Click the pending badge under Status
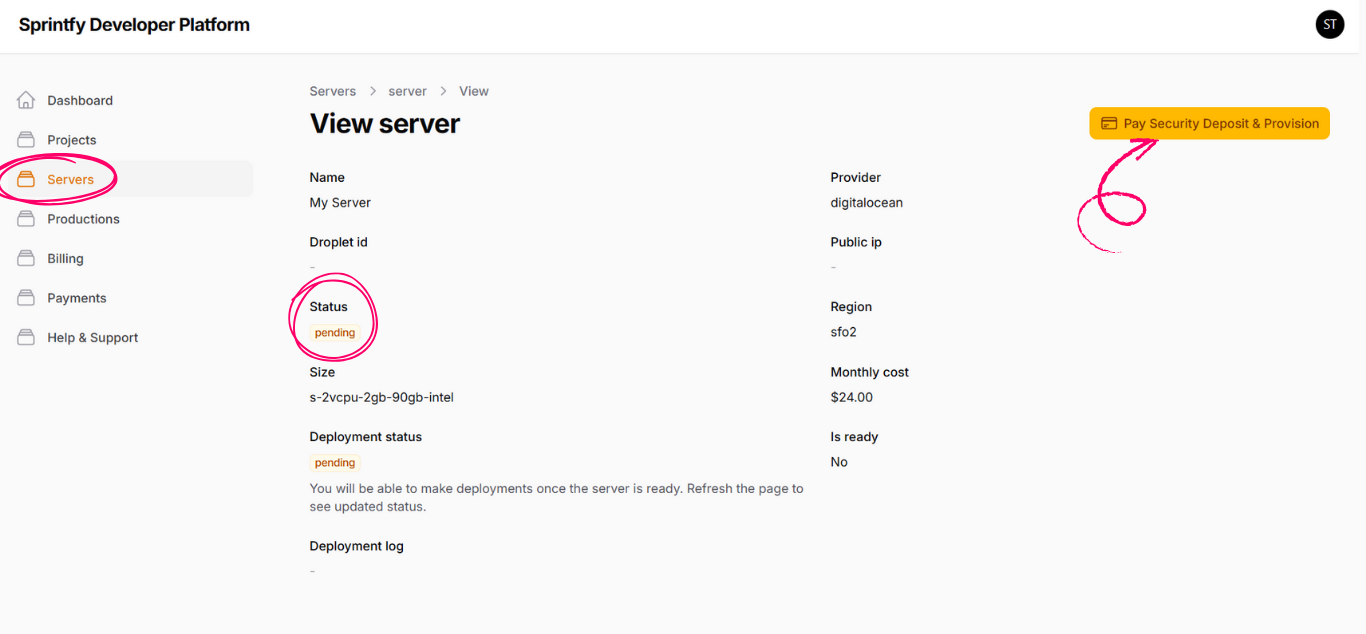Image resolution: width=1366 pixels, height=634 pixels. [335, 333]
